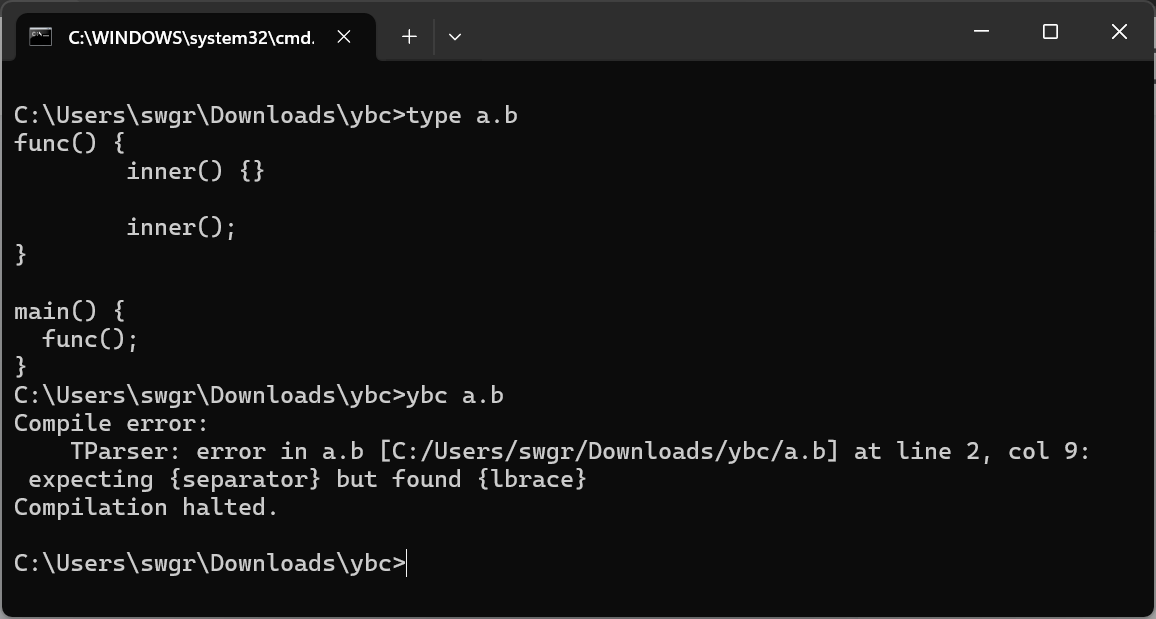This screenshot has height=619, width=1156.
Task: Close the C:\WINDOWS\system32\cmd tab
Action: tap(344, 36)
